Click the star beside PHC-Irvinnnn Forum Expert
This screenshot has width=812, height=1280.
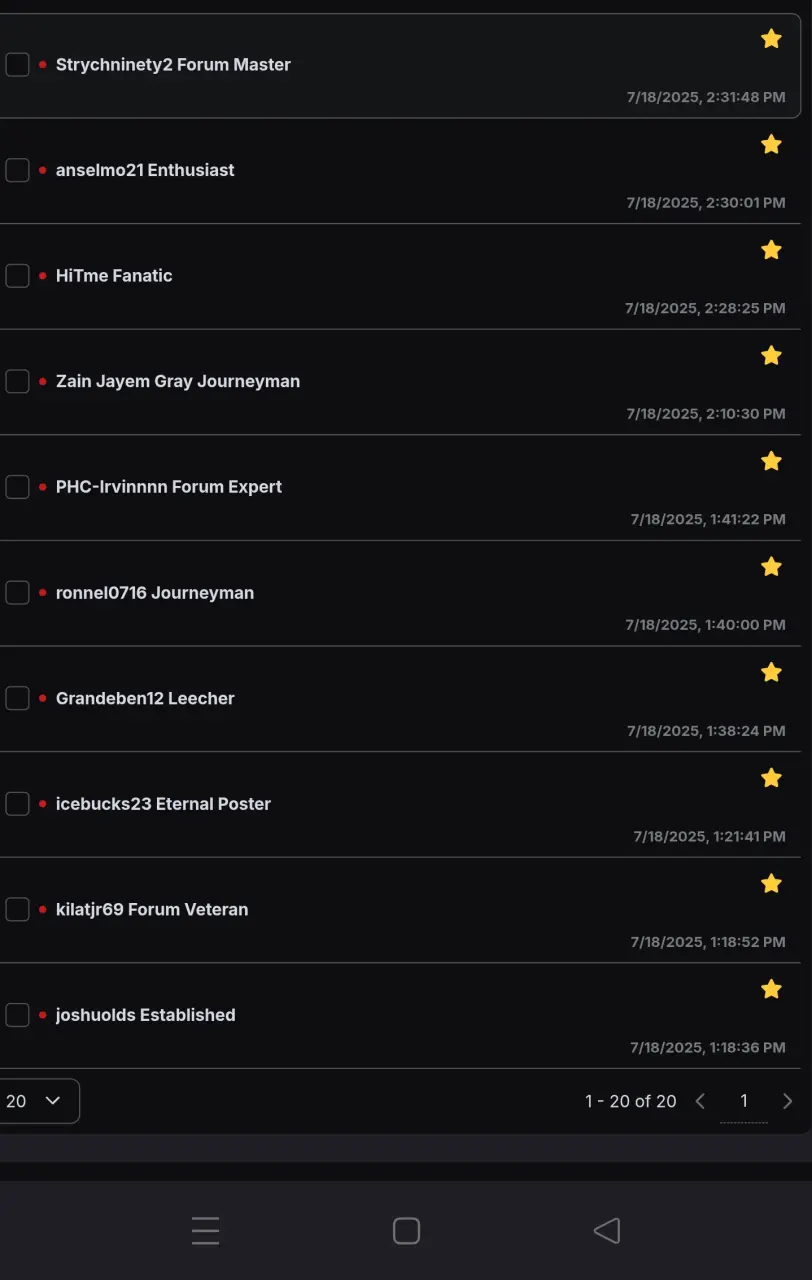pos(771,461)
